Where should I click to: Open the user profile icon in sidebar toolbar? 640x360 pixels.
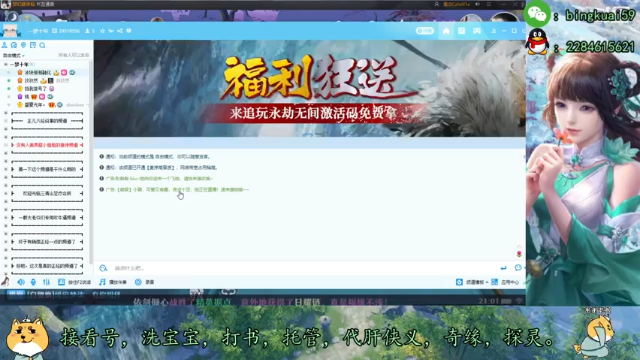tap(4, 45)
